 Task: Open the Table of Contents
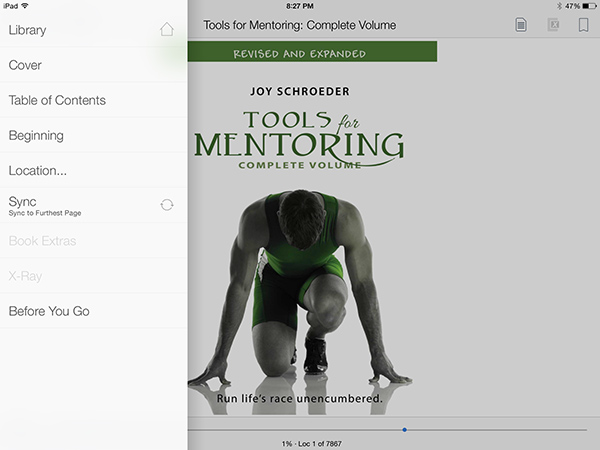coord(94,100)
